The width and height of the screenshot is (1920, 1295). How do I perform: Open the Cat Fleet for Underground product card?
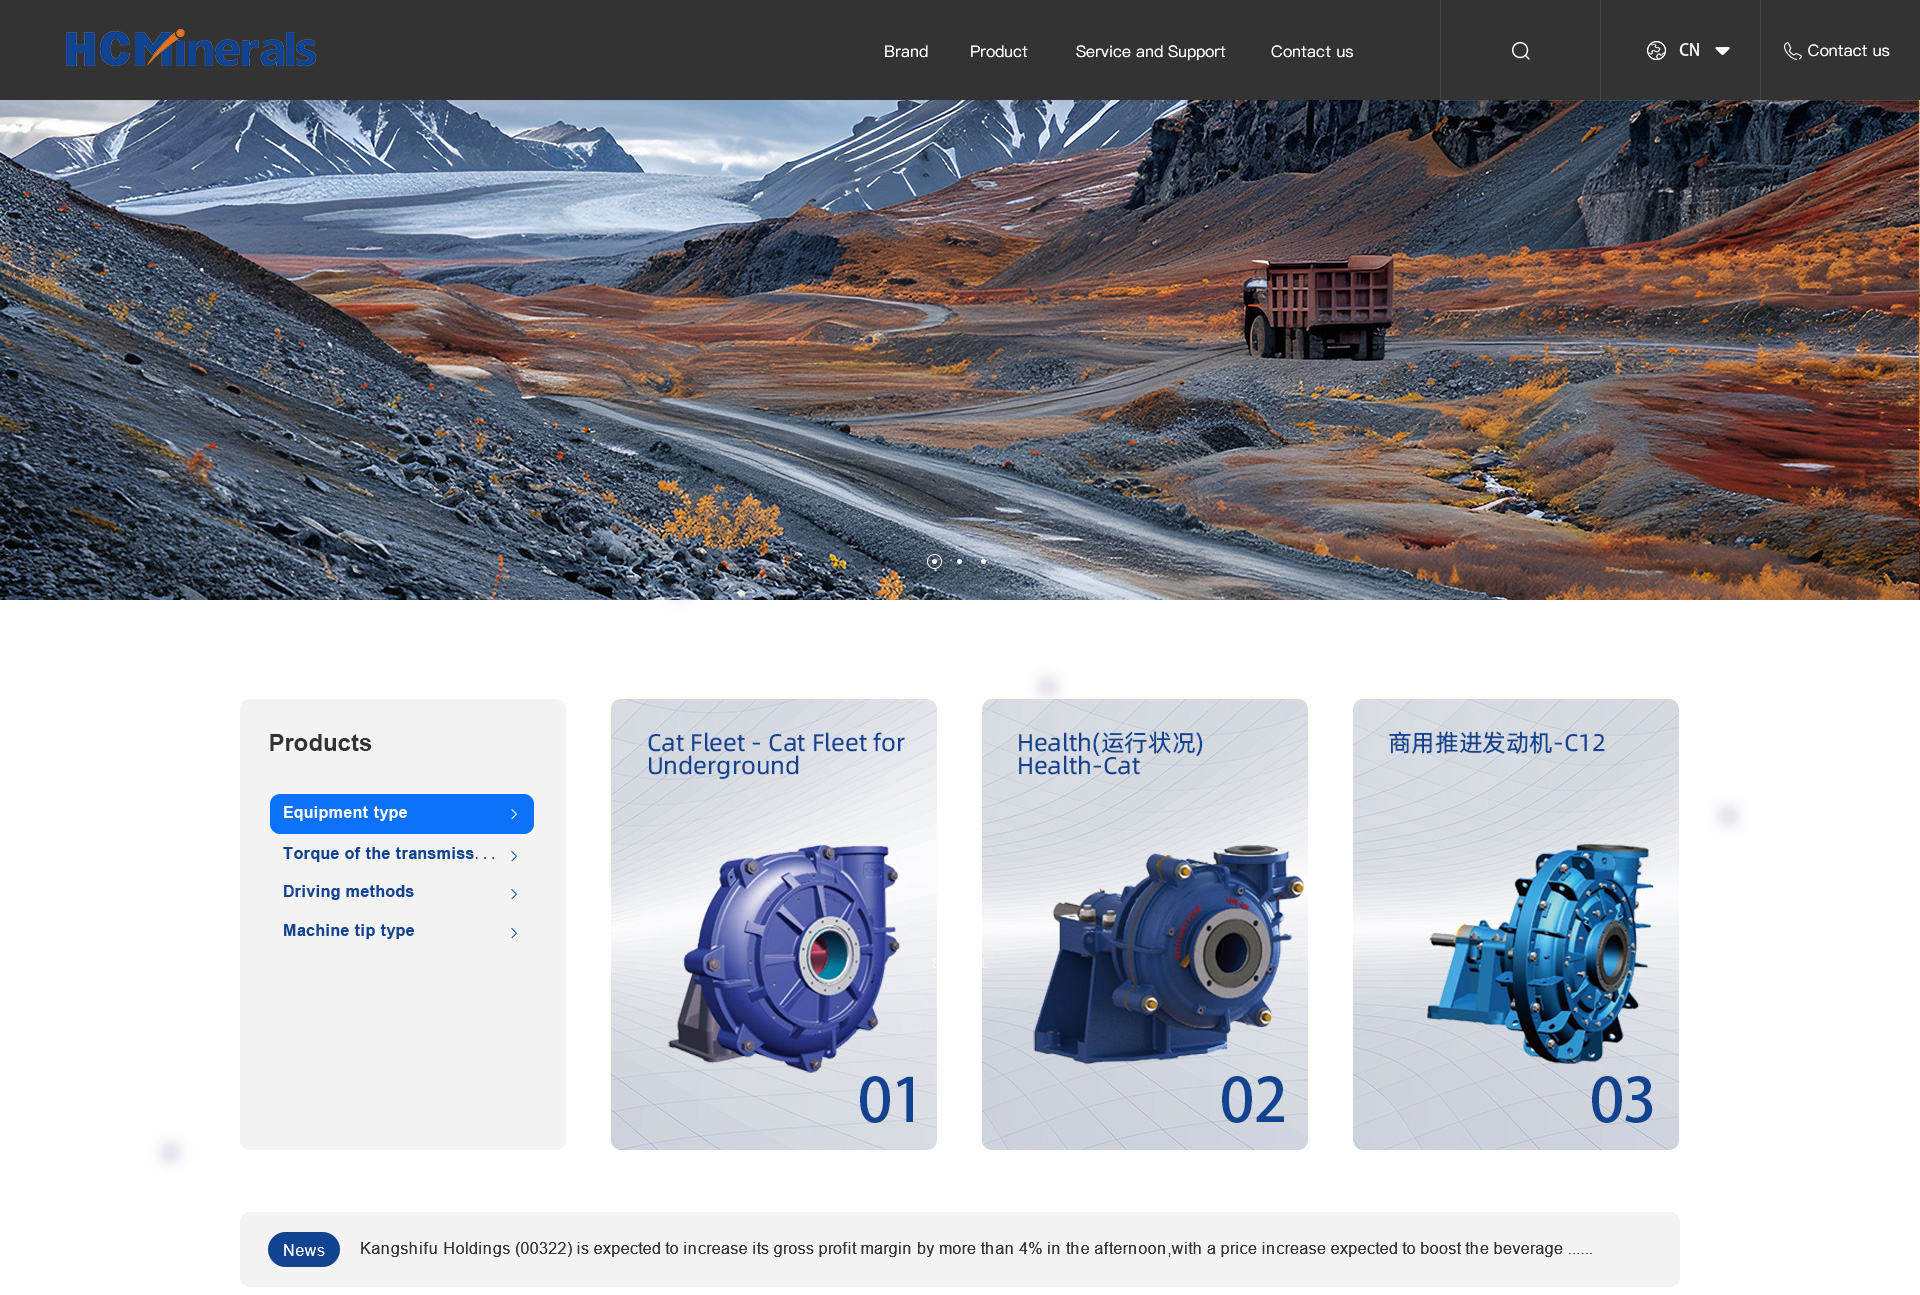[773, 923]
